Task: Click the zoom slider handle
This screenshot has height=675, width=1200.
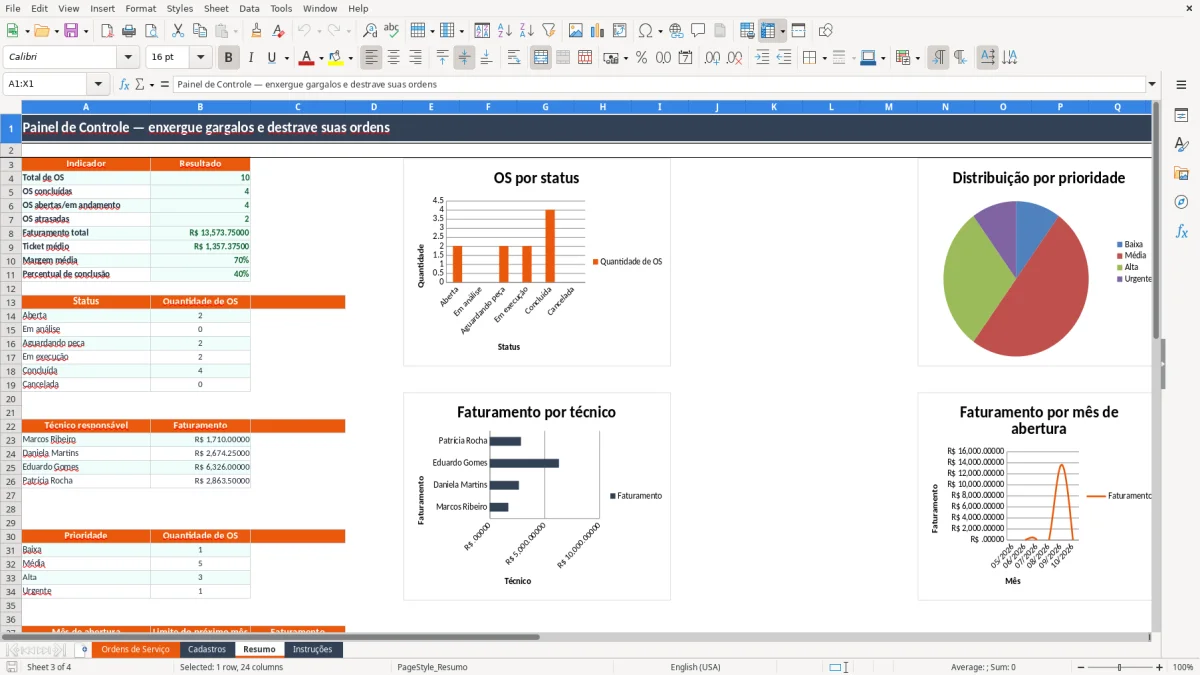Action: click(1120, 667)
